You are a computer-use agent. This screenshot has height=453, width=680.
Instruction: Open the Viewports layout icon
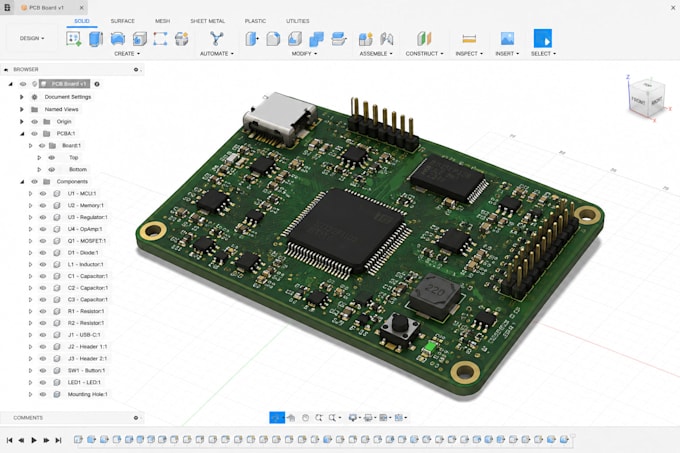click(x=399, y=417)
